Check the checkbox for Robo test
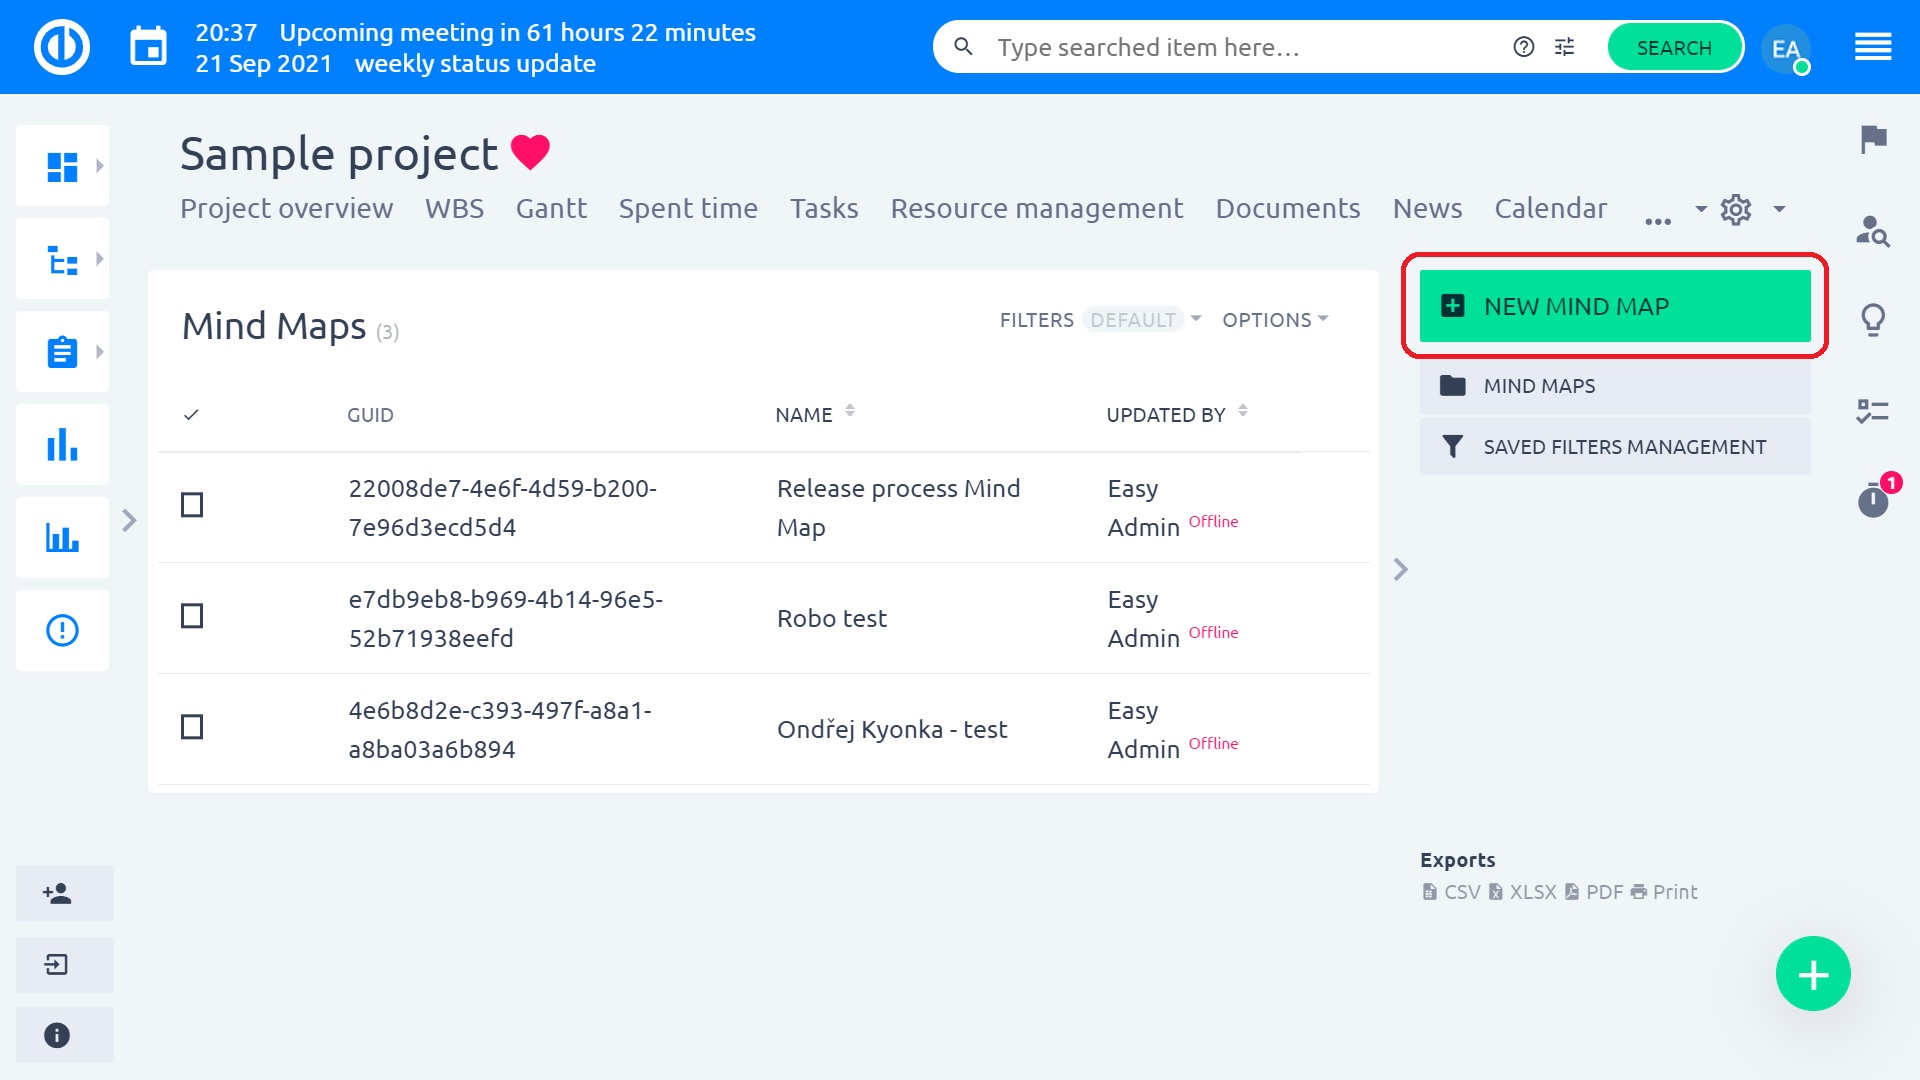 pos(191,617)
